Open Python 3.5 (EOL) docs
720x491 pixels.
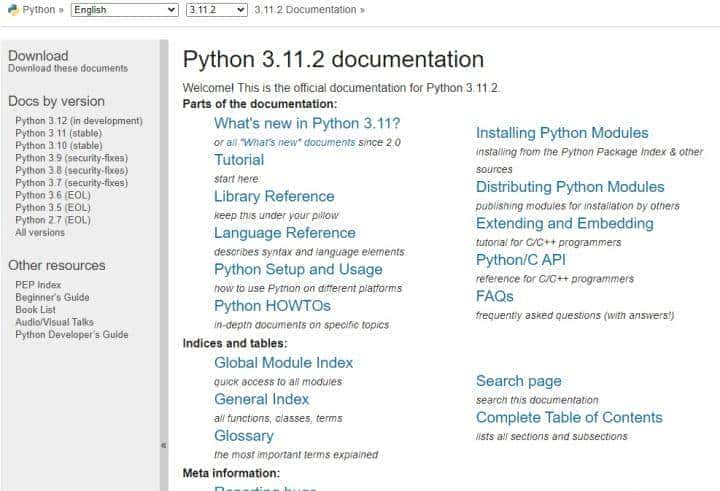coord(53,208)
